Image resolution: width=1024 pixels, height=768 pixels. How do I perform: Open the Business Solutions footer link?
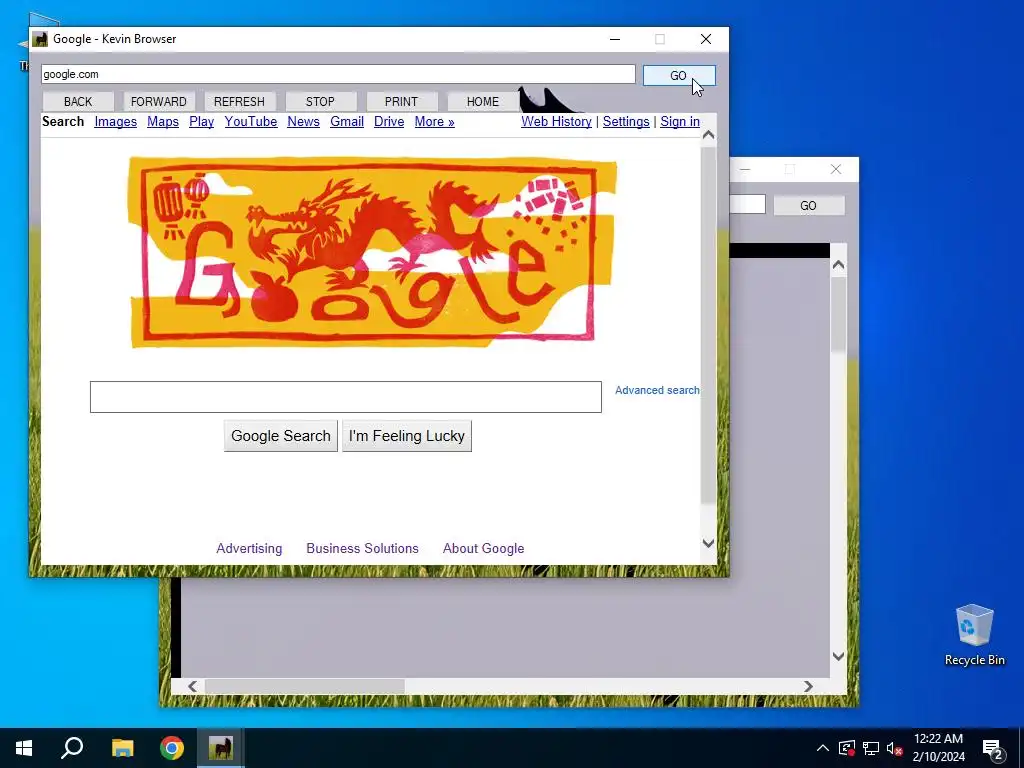click(x=362, y=549)
